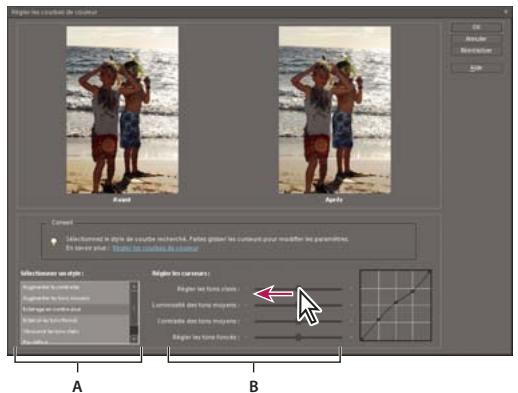Click the Luminosité des tons moyens slider
Image resolution: width=518 pixels, height=393 pixels.
(298, 305)
